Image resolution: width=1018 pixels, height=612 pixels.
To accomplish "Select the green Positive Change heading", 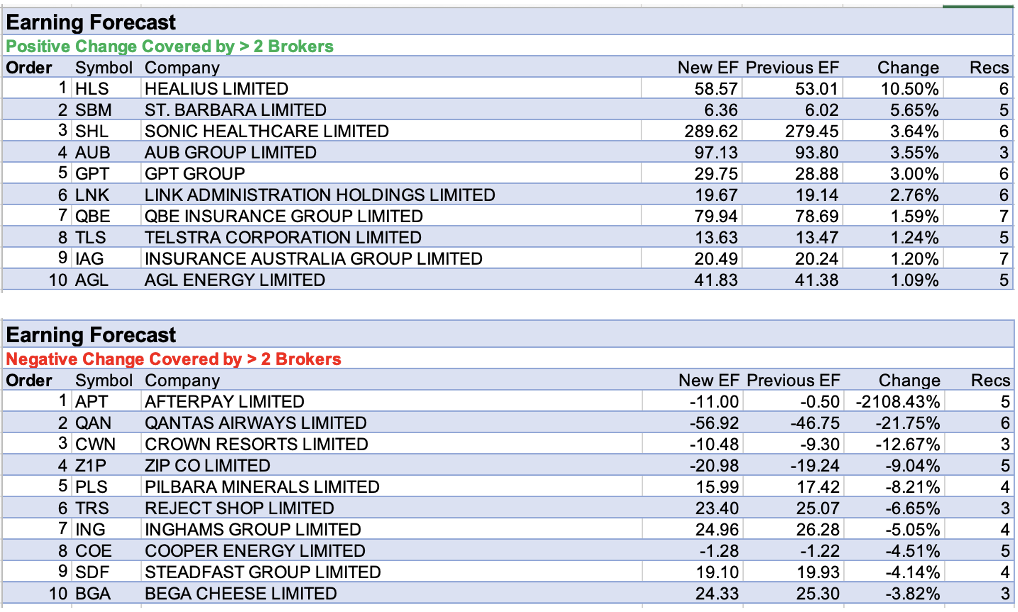I will coord(170,46).
